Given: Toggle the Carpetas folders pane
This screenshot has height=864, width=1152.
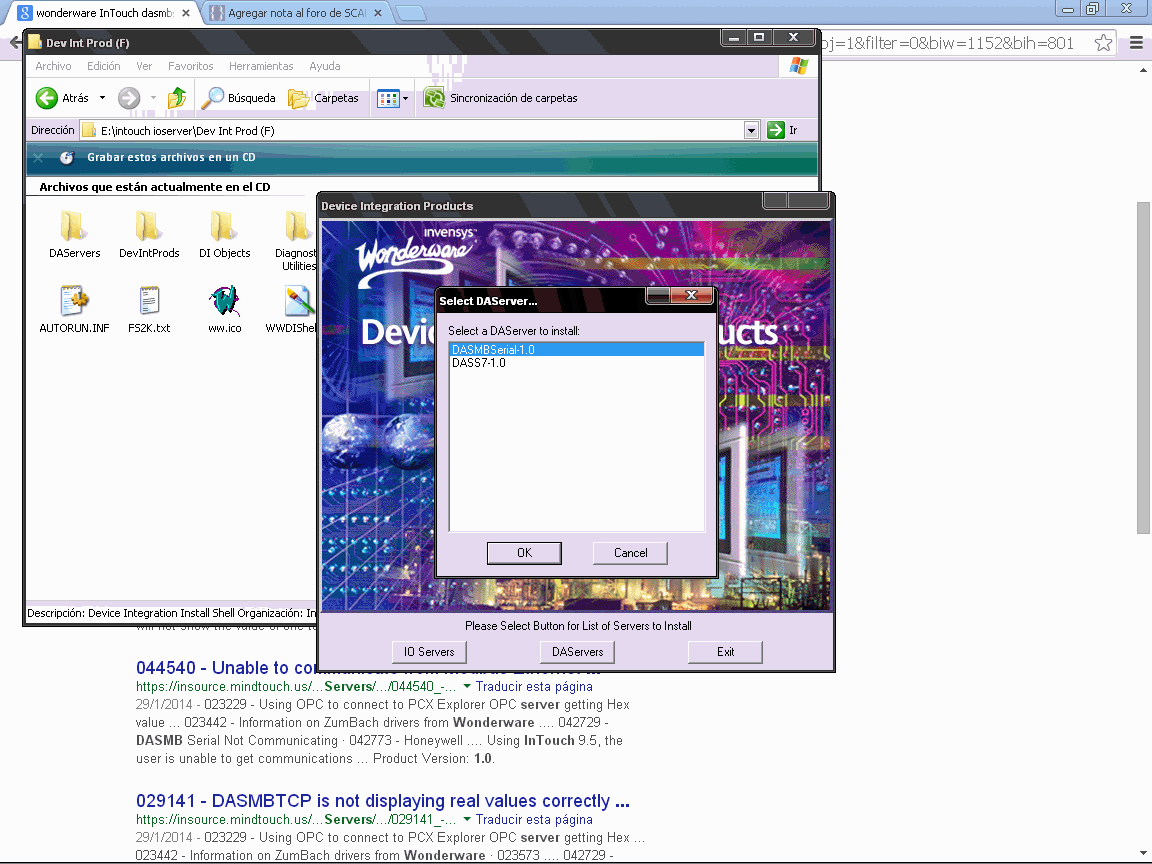Looking at the screenshot, I should coord(323,98).
